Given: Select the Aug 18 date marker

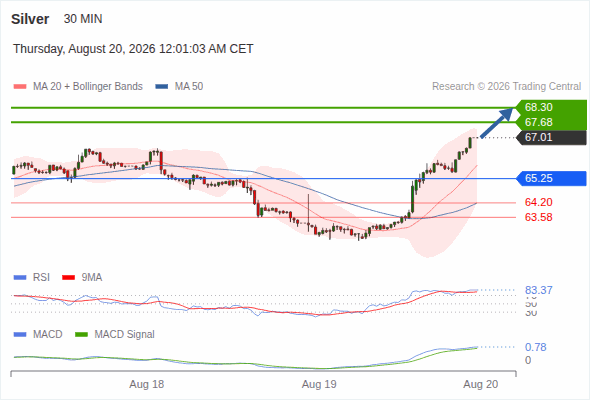Looking at the screenshot, I should [147, 385].
